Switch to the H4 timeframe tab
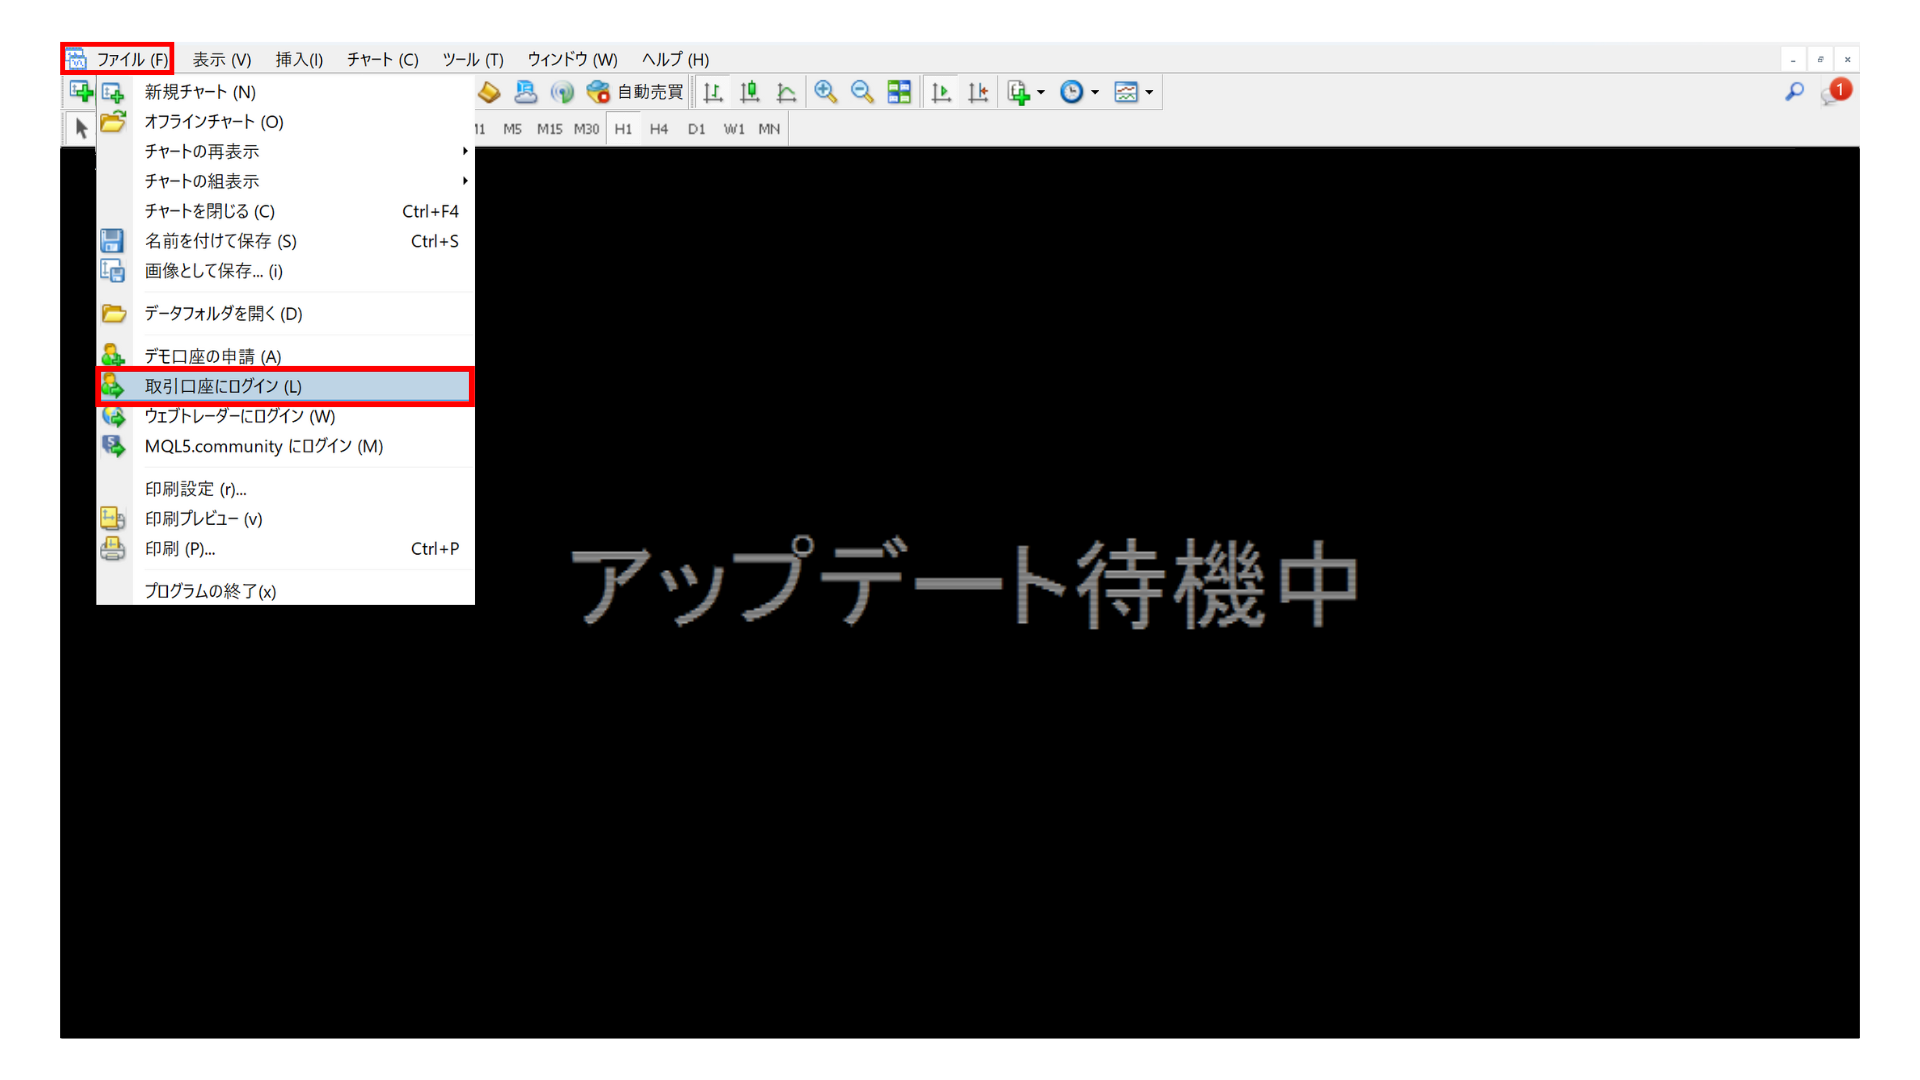Screen dimensions: 1920x1080 tap(659, 128)
